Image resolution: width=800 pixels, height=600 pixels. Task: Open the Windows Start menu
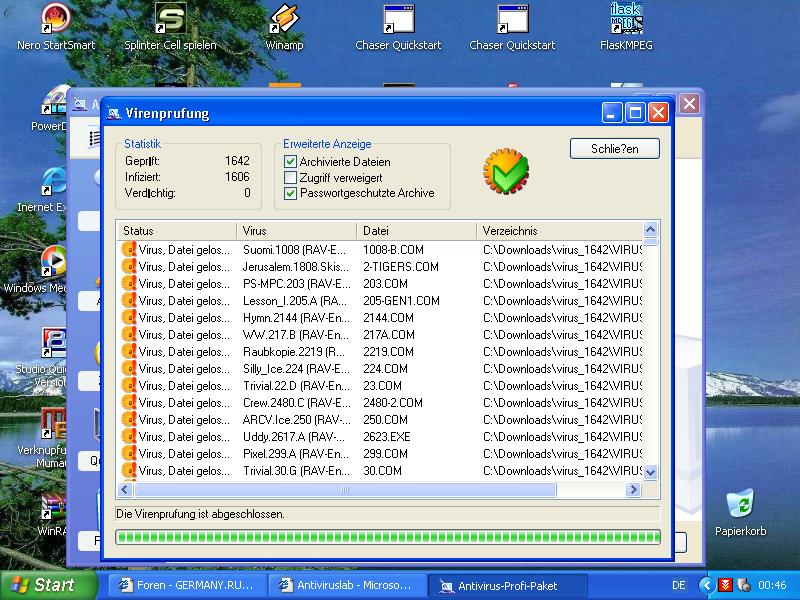click(x=42, y=585)
